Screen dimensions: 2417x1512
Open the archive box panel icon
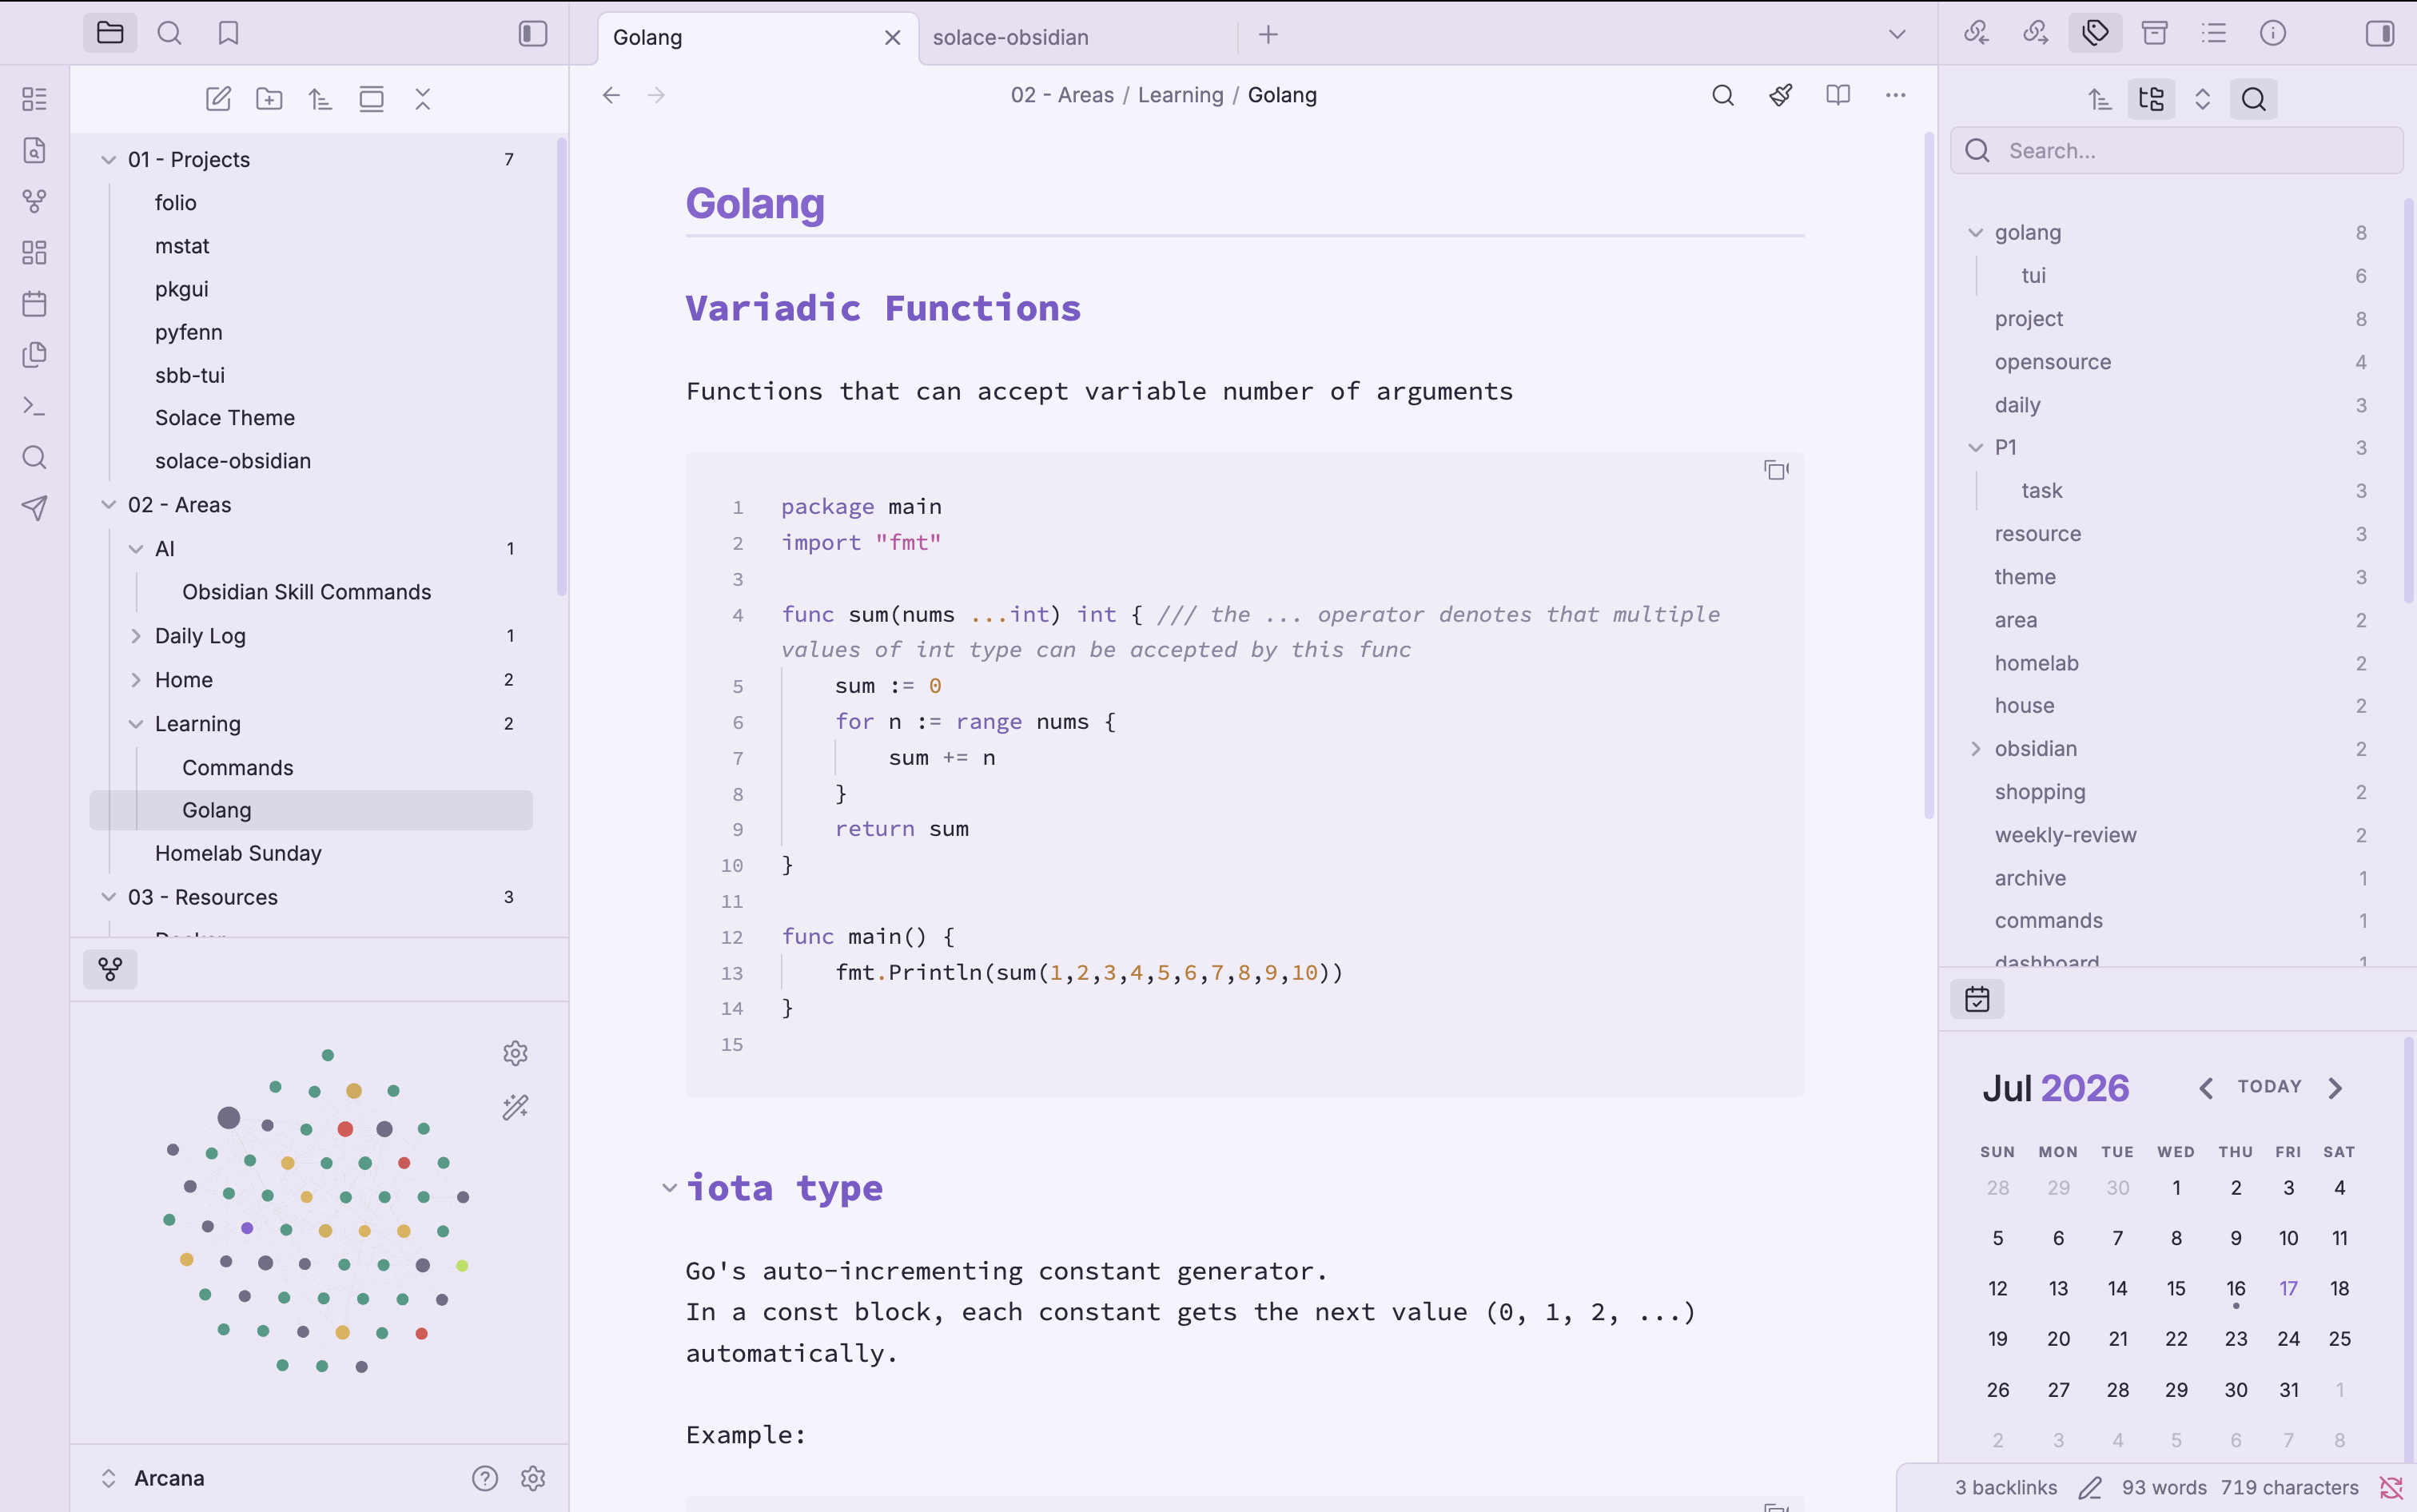[x=2154, y=33]
